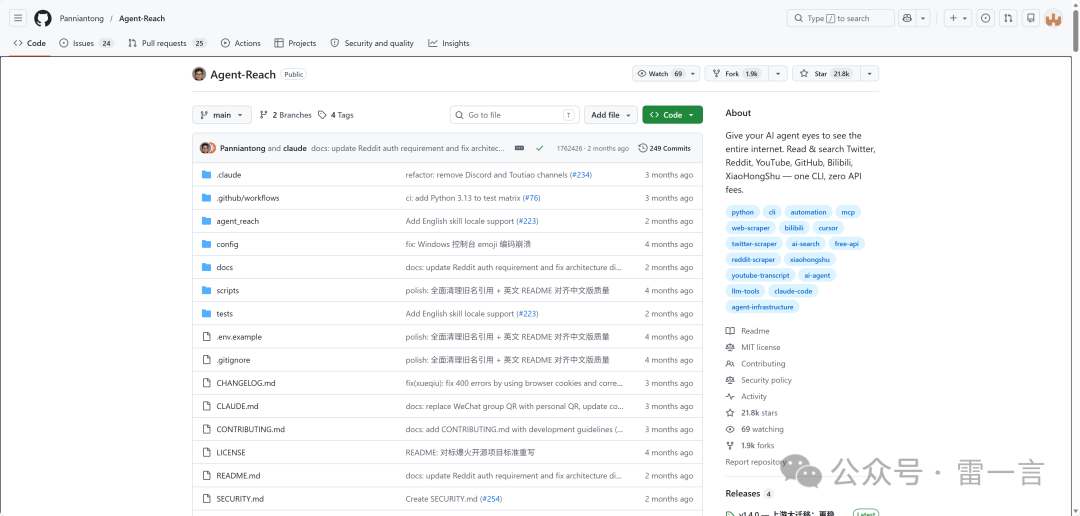Open the Add file dropdown

610,115
